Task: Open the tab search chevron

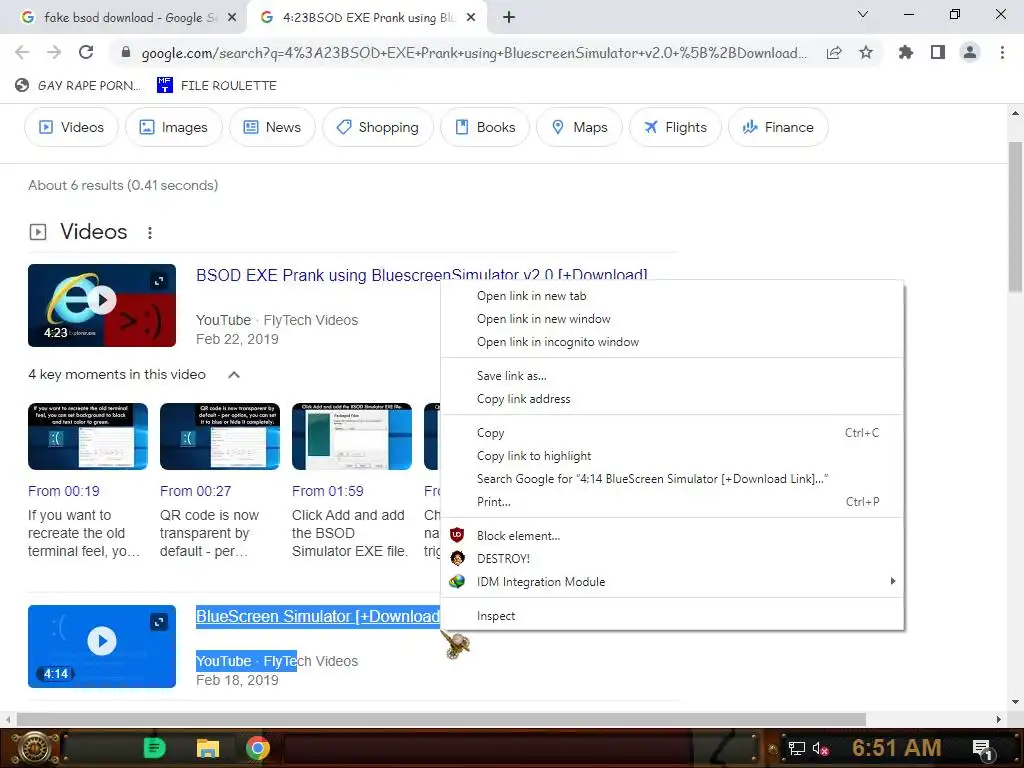Action: pyautogui.click(x=863, y=14)
